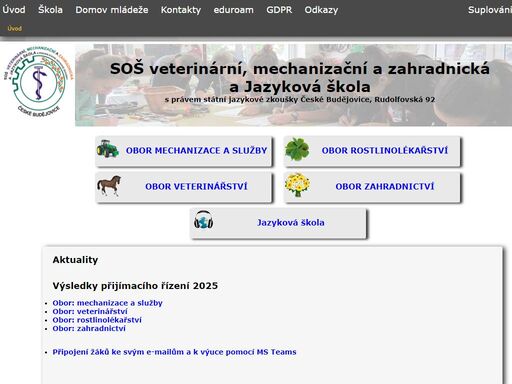This screenshot has height=384, width=512.
Task: Click the globe with headphones icon
Action: point(203,220)
